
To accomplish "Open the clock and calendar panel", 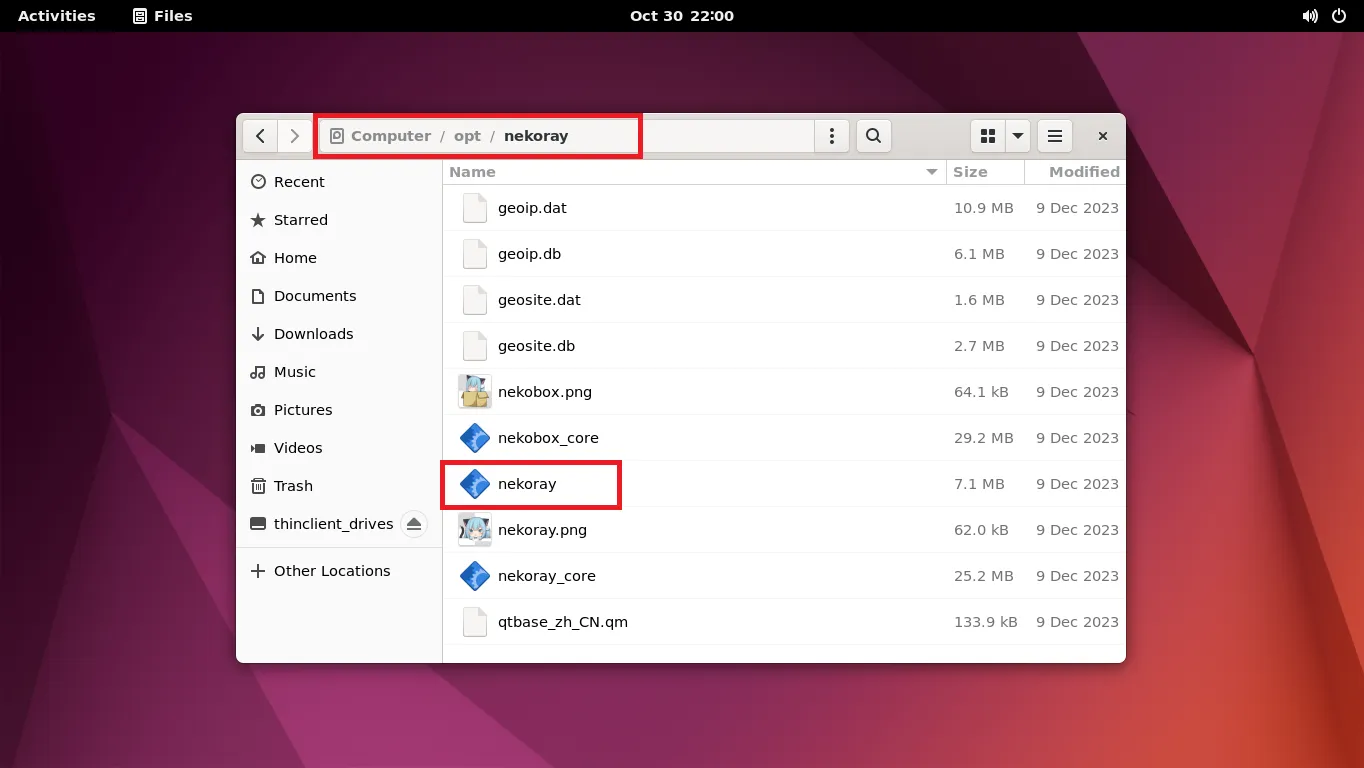I will 682,16.
